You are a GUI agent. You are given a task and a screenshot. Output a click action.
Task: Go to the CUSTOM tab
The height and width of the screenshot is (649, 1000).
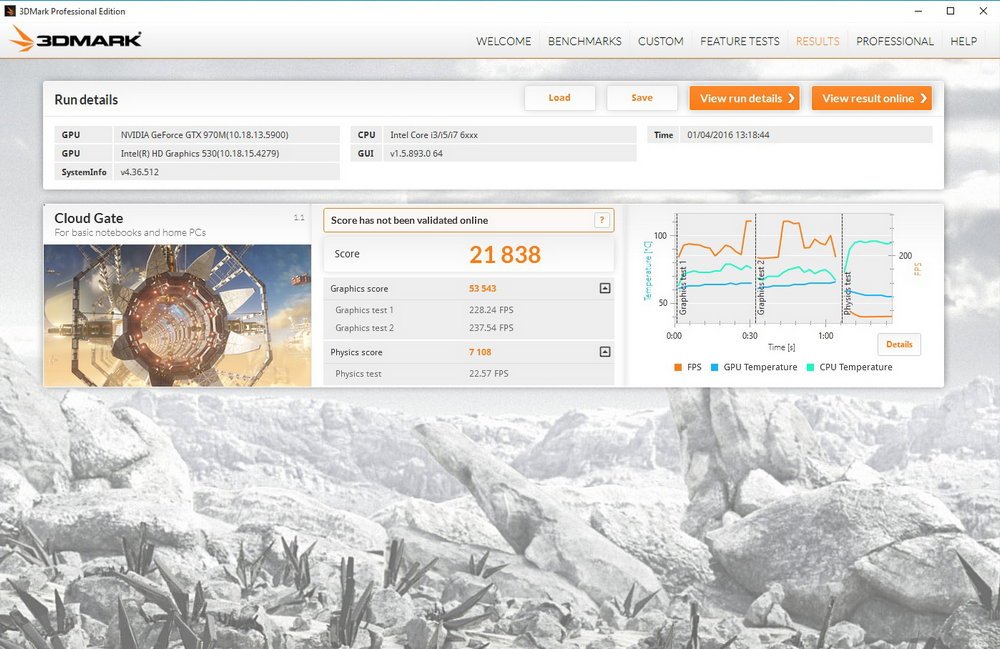click(x=661, y=41)
